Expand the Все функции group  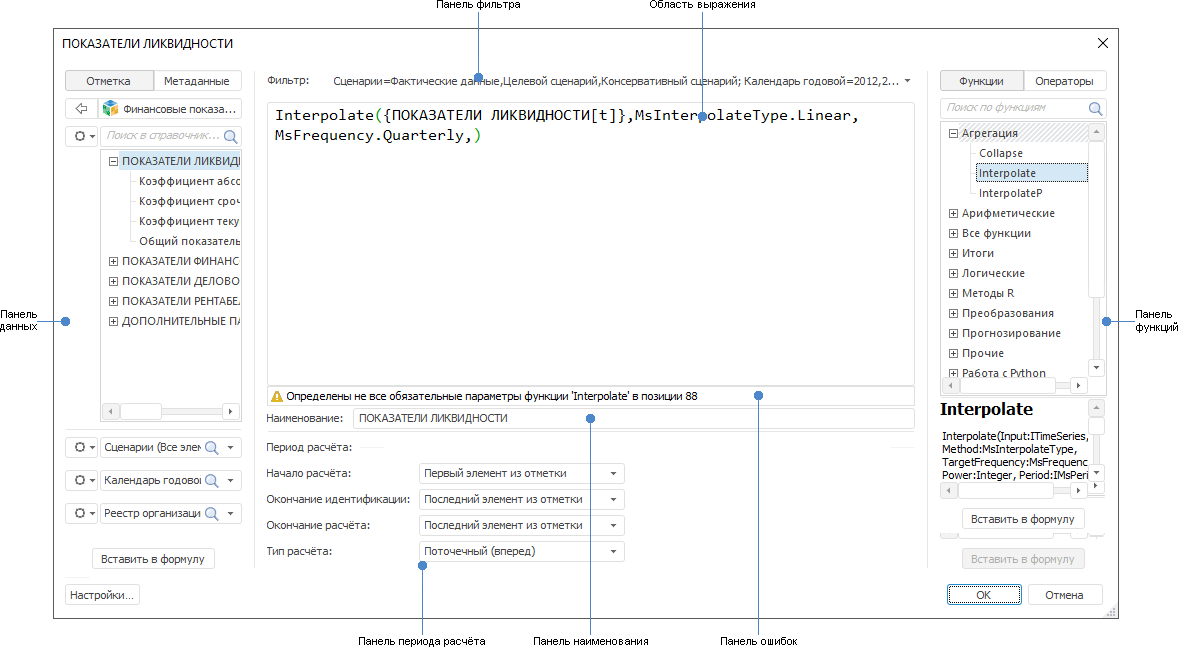tap(953, 233)
